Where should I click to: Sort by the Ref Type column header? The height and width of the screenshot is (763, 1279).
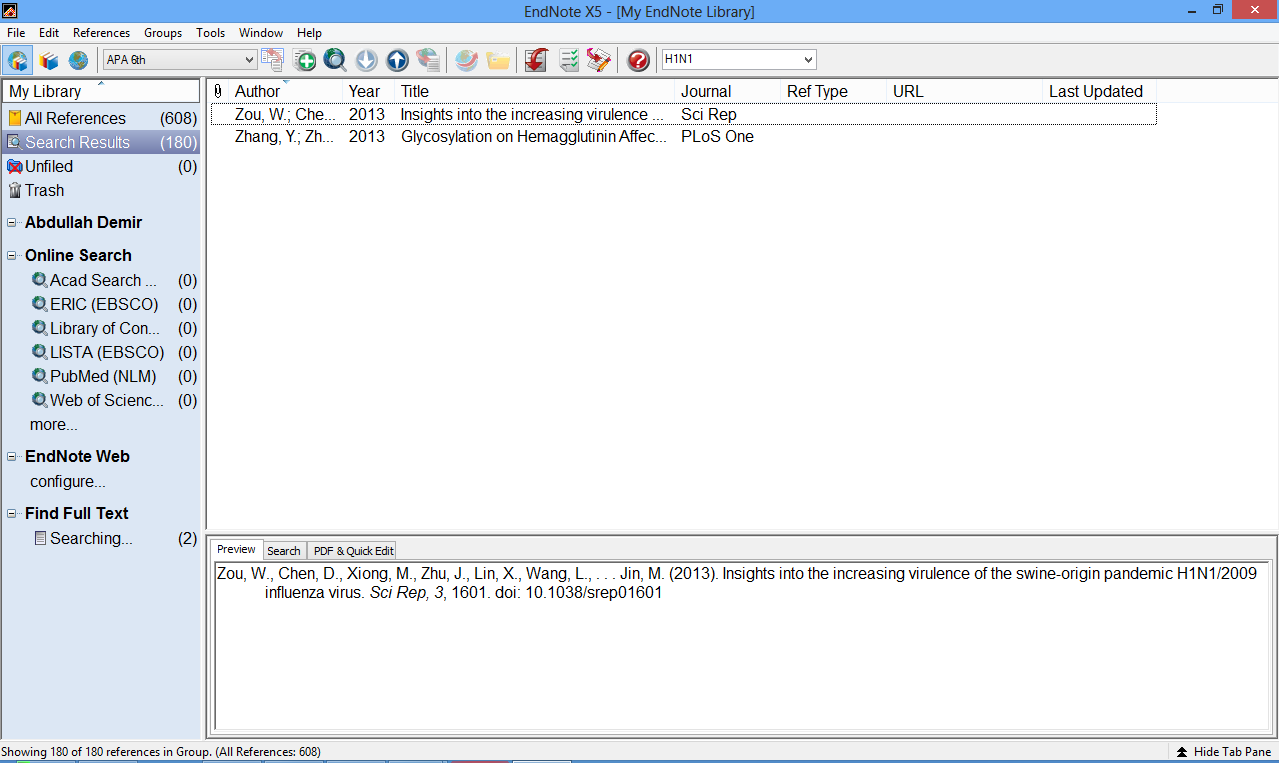click(x=834, y=91)
